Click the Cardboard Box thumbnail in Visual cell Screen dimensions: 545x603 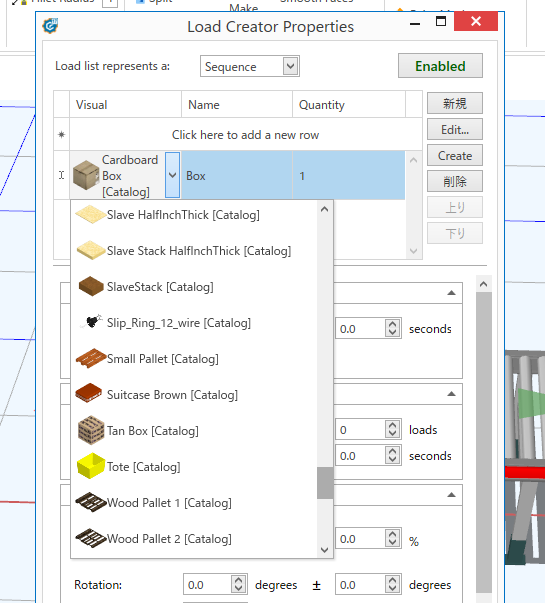(86, 175)
